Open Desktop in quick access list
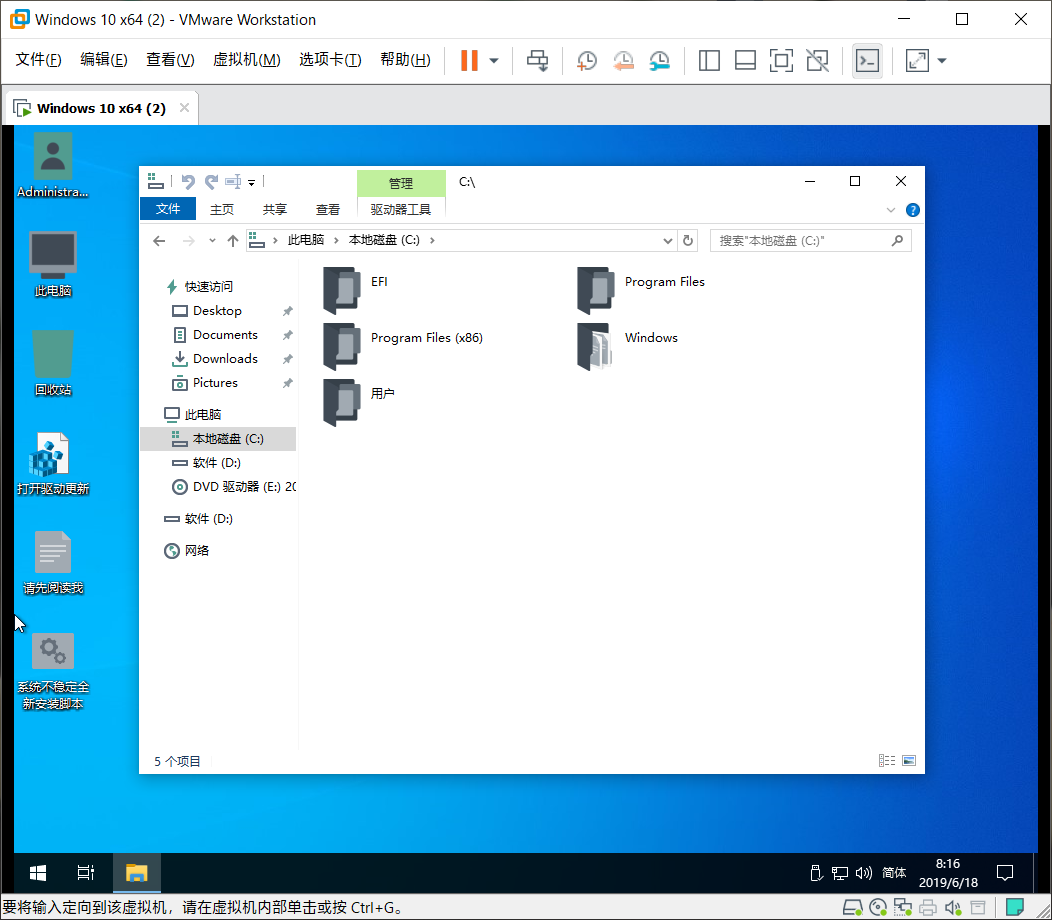The image size is (1052, 920). [217, 311]
